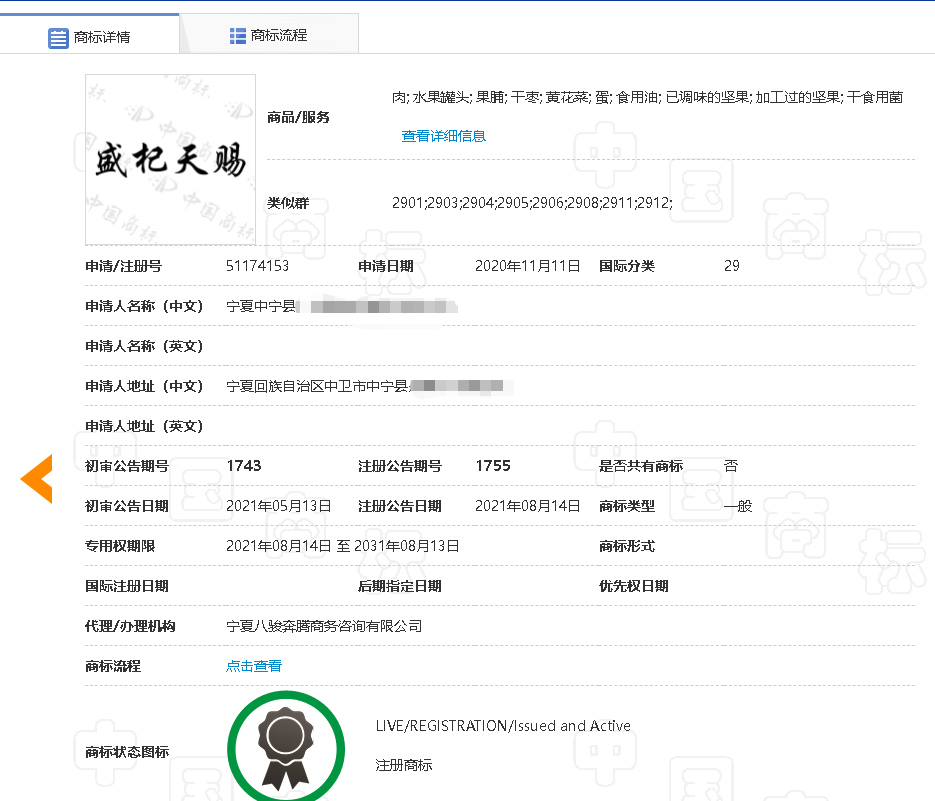Select the agency name 宁夏八骏奔腾商务咨询有限公司
Image resolution: width=935 pixels, height=801 pixels.
tap(324, 626)
